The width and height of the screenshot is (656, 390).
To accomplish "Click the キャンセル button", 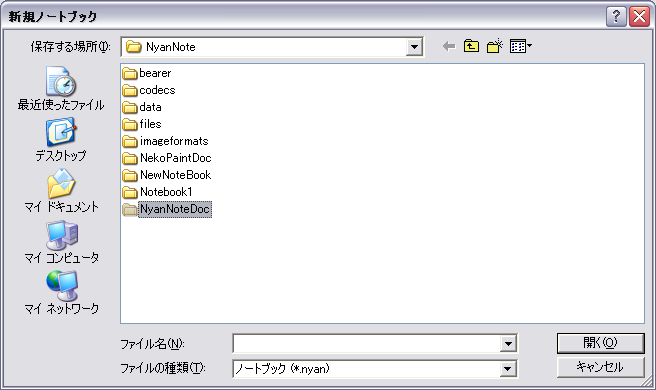I will point(600,367).
